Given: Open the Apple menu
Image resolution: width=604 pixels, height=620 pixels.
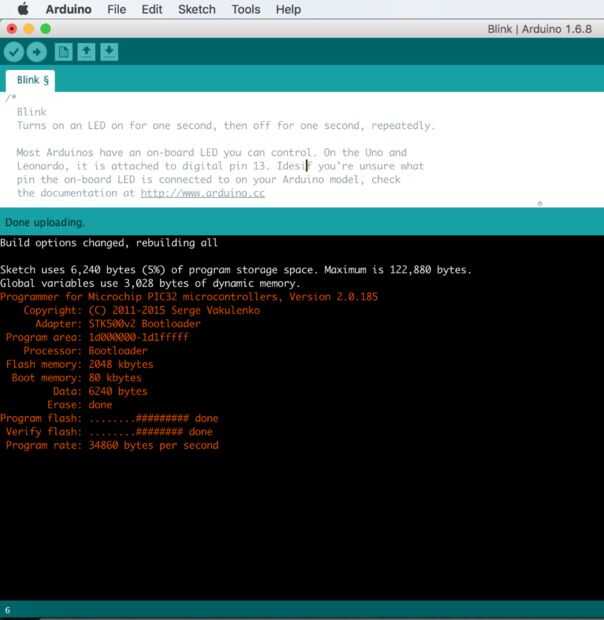Looking at the screenshot, I should (23, 9).
